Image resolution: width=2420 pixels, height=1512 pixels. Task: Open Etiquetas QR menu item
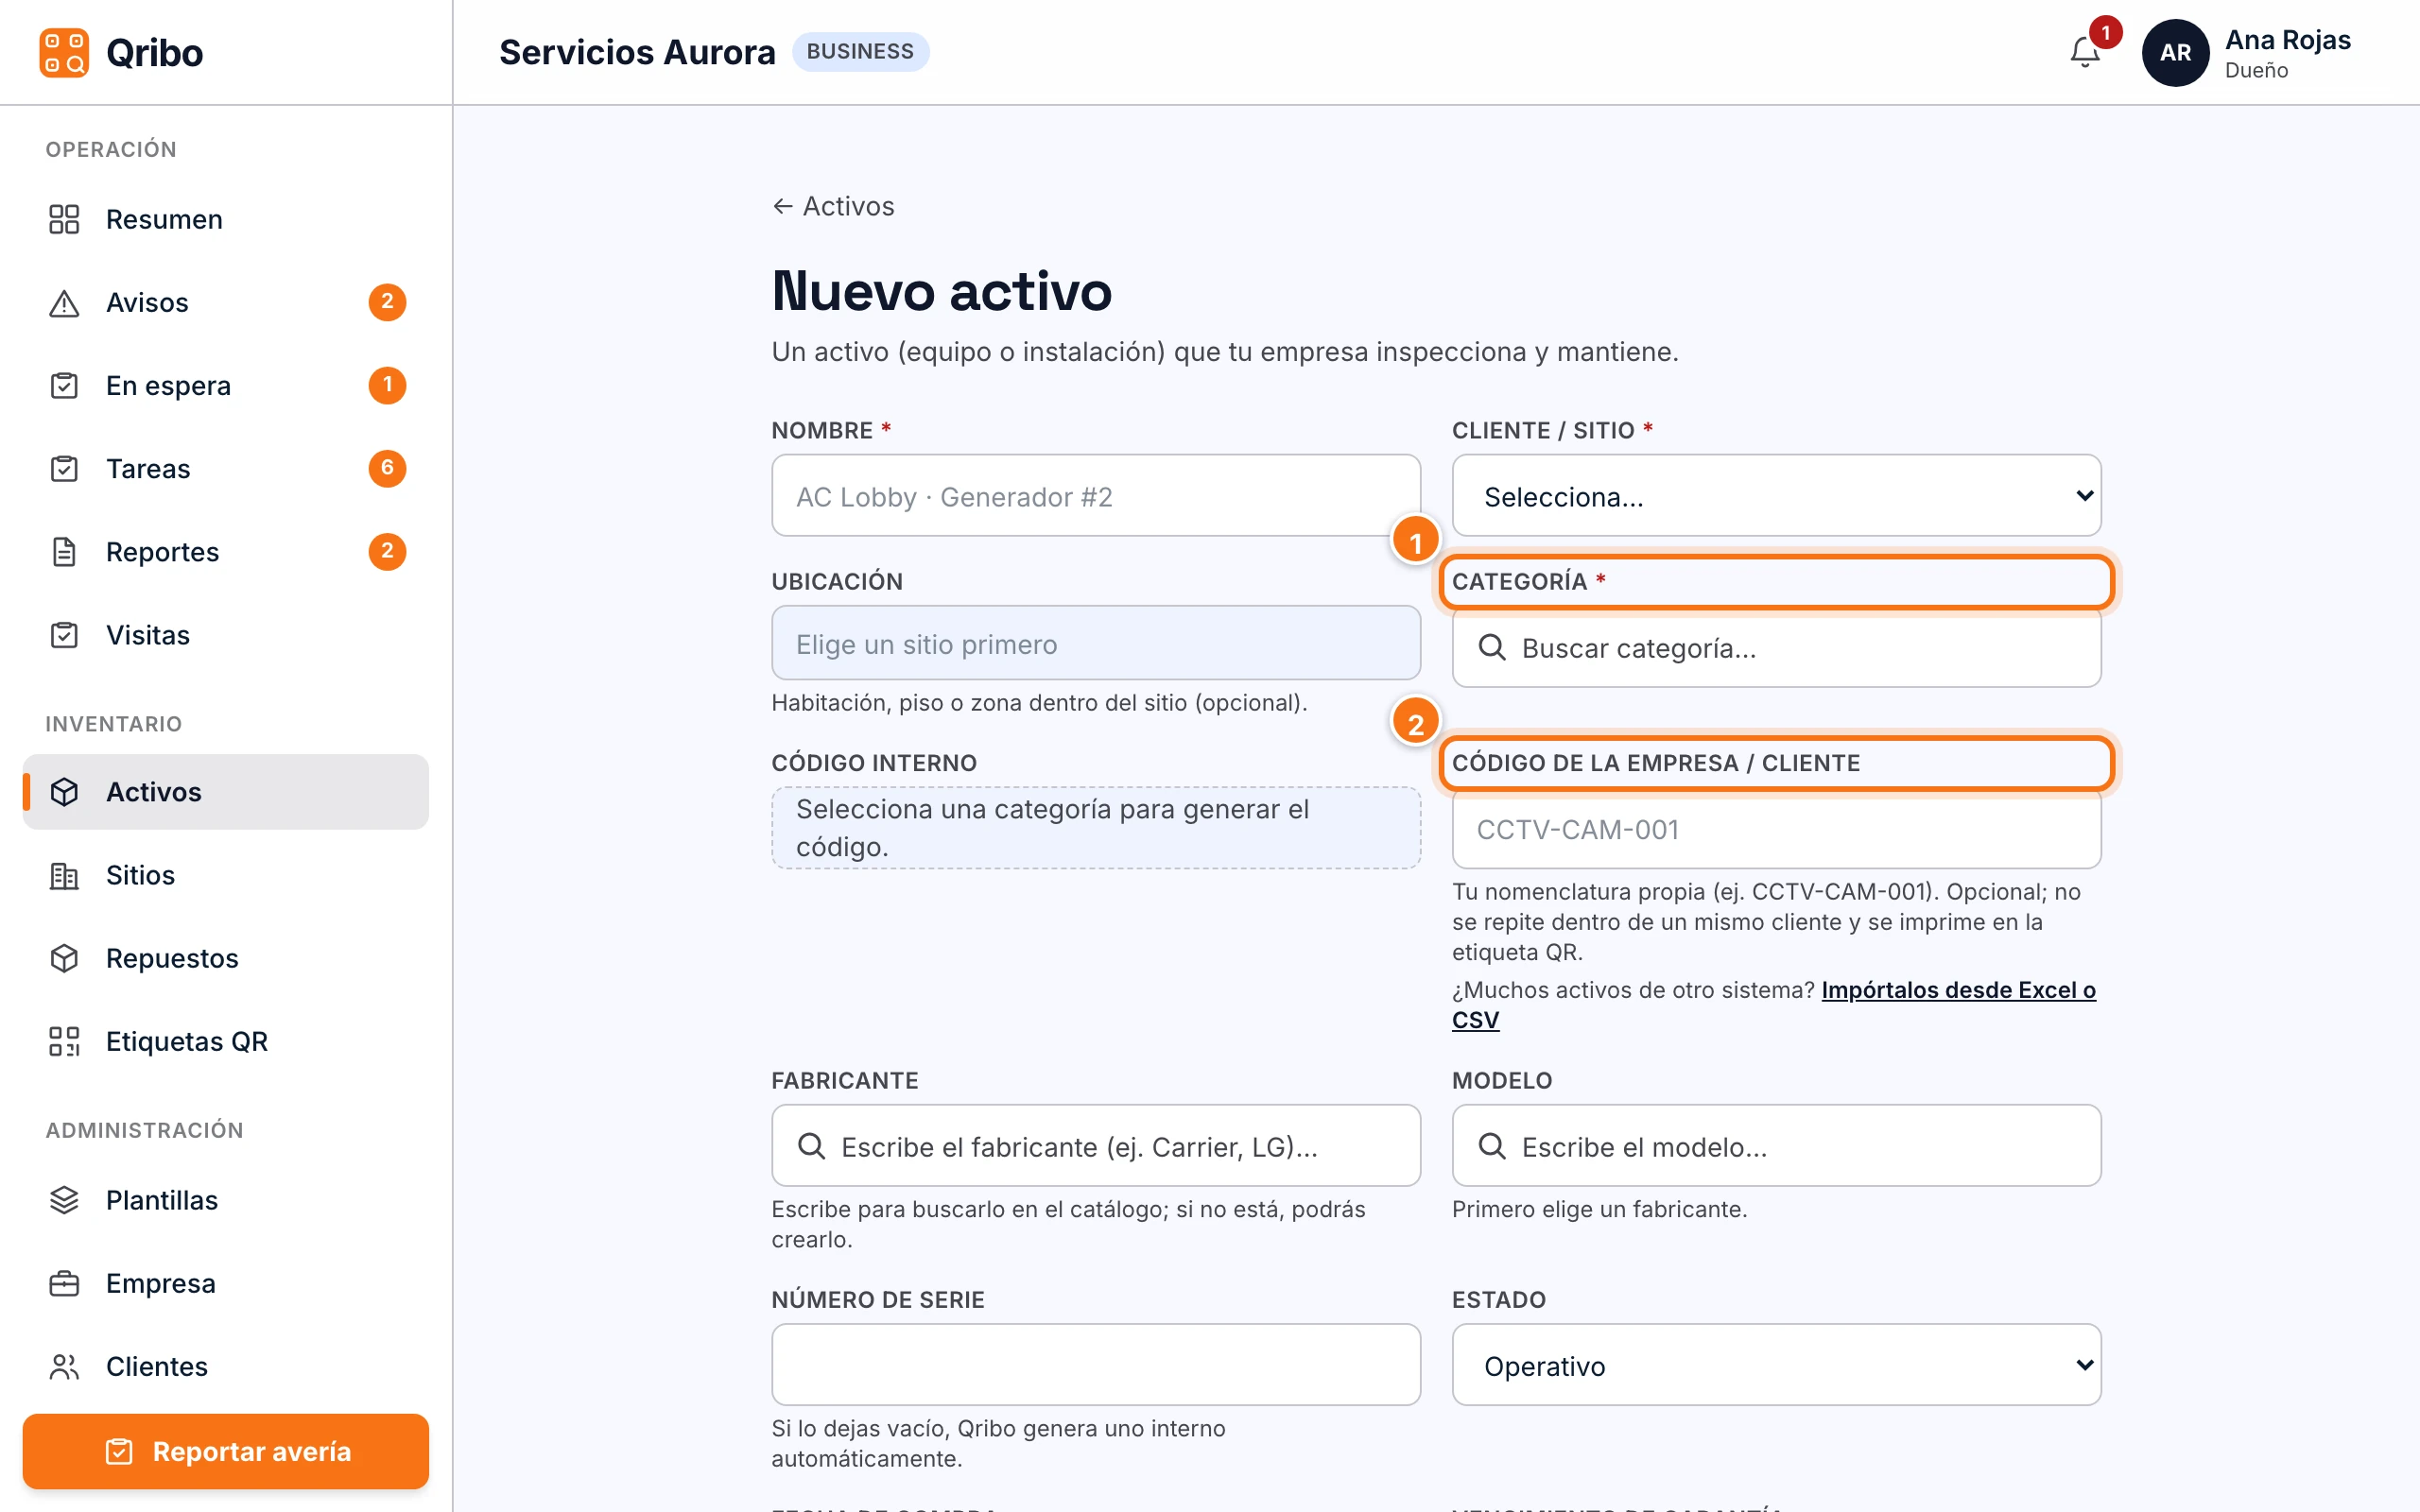(226, 1041)
